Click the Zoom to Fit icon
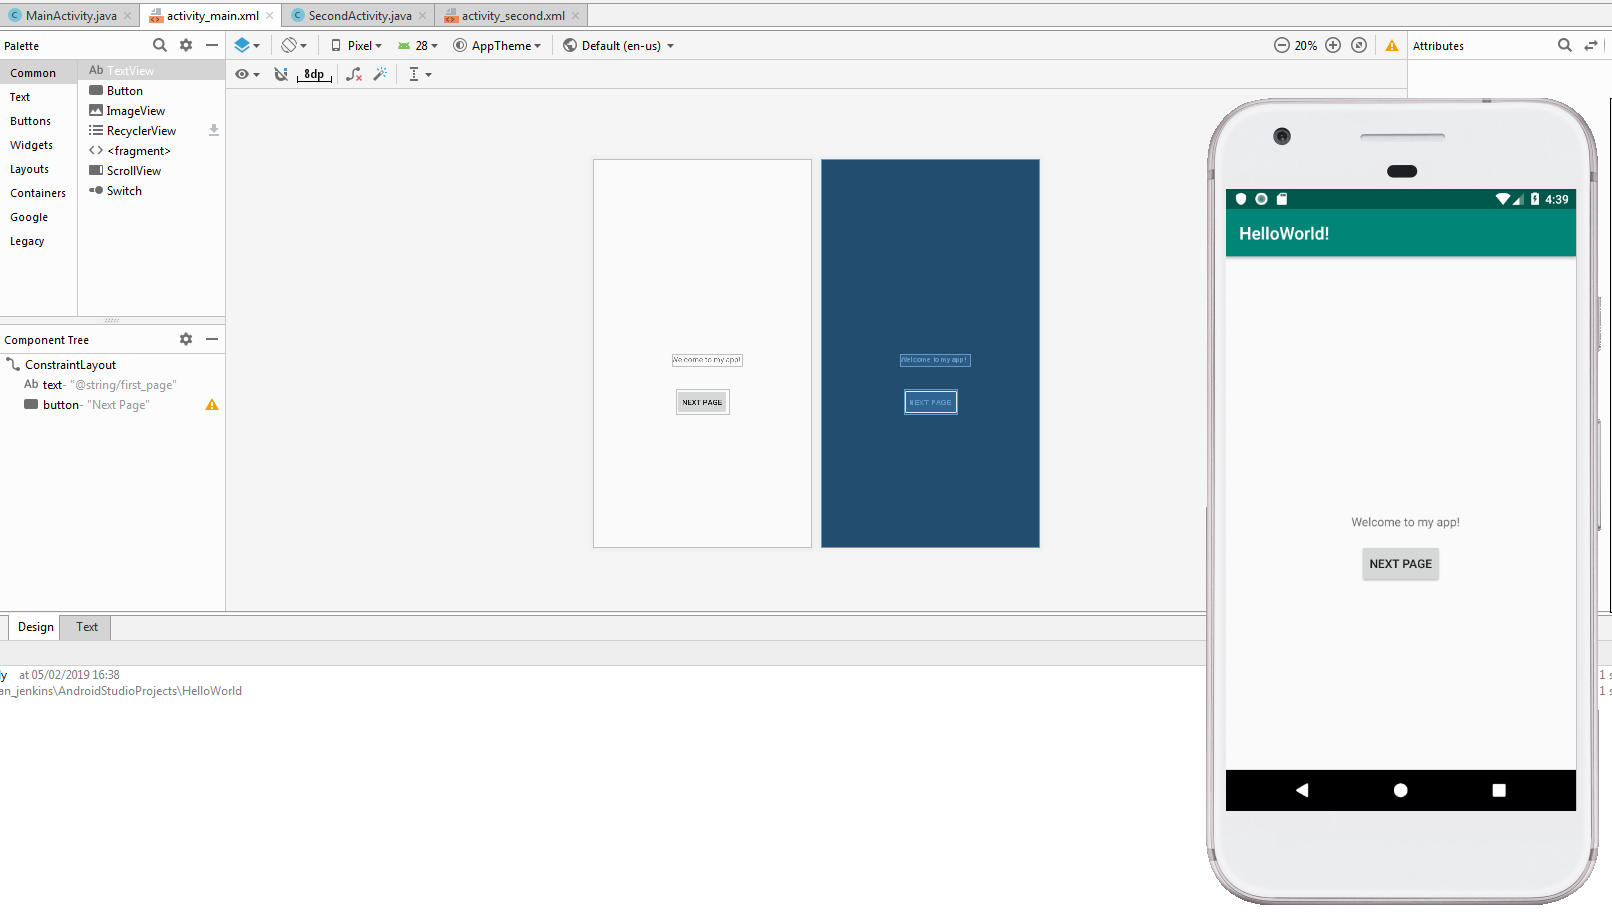The width and height of the screenshot is (1612, 919). coord(1358,45)
